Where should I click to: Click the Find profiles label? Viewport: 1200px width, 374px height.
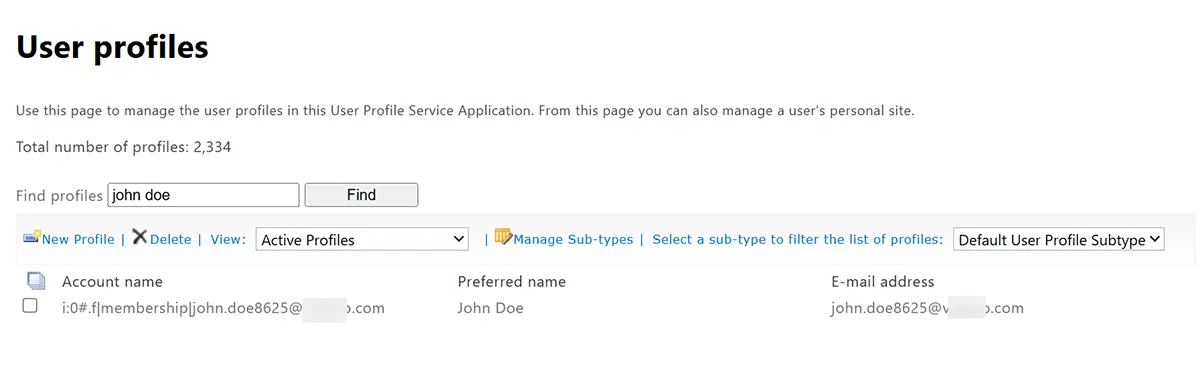(59, 196)
